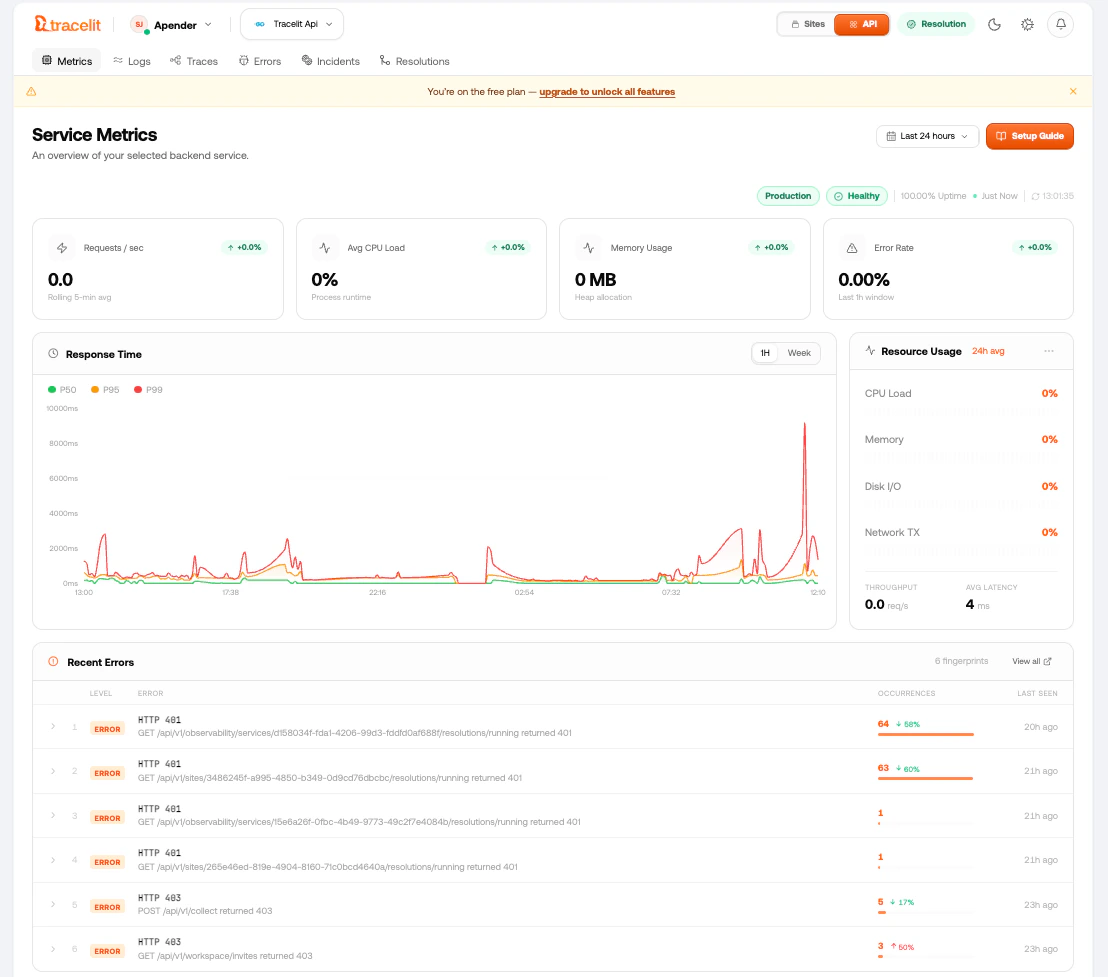Click the 6 fingerprints text
The width and height of the screenshot is (1108, 977).
pyautogui.click(x=961, y=661)
